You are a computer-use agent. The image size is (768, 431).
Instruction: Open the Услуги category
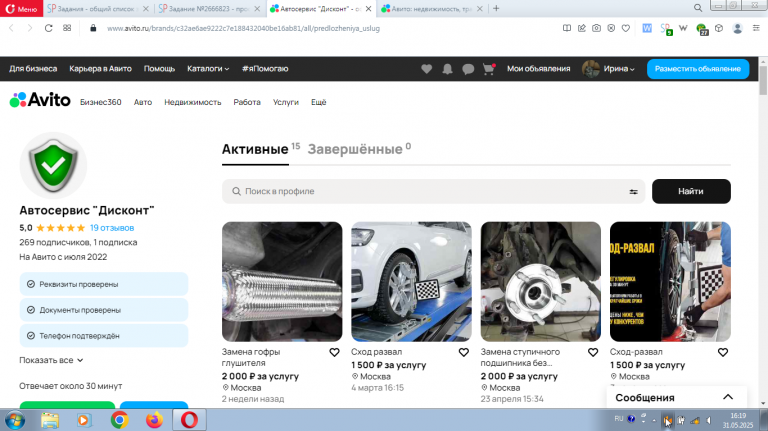click(286, 102)
